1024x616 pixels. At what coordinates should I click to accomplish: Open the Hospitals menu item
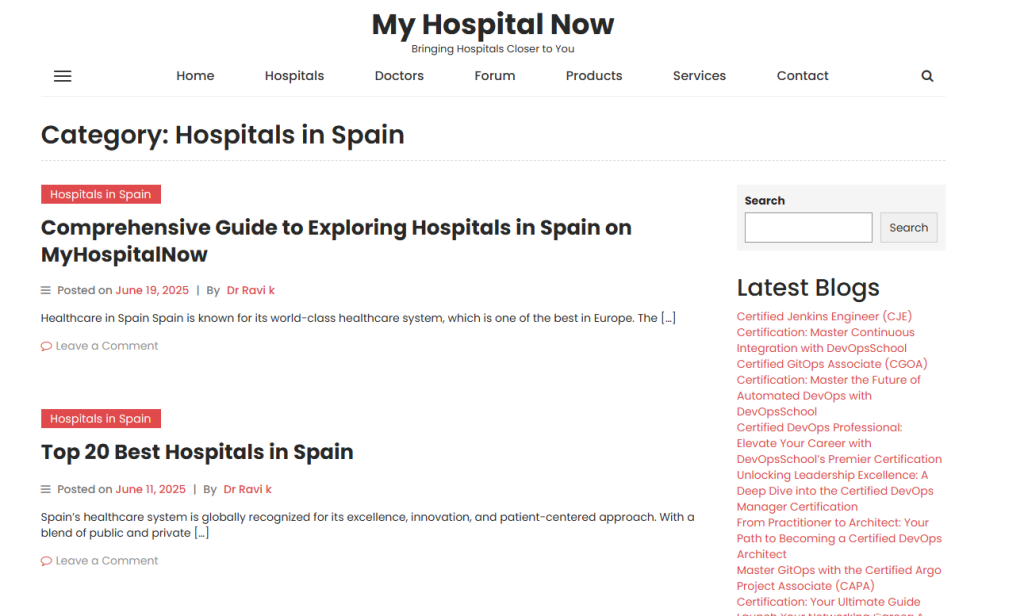[295, 76]
